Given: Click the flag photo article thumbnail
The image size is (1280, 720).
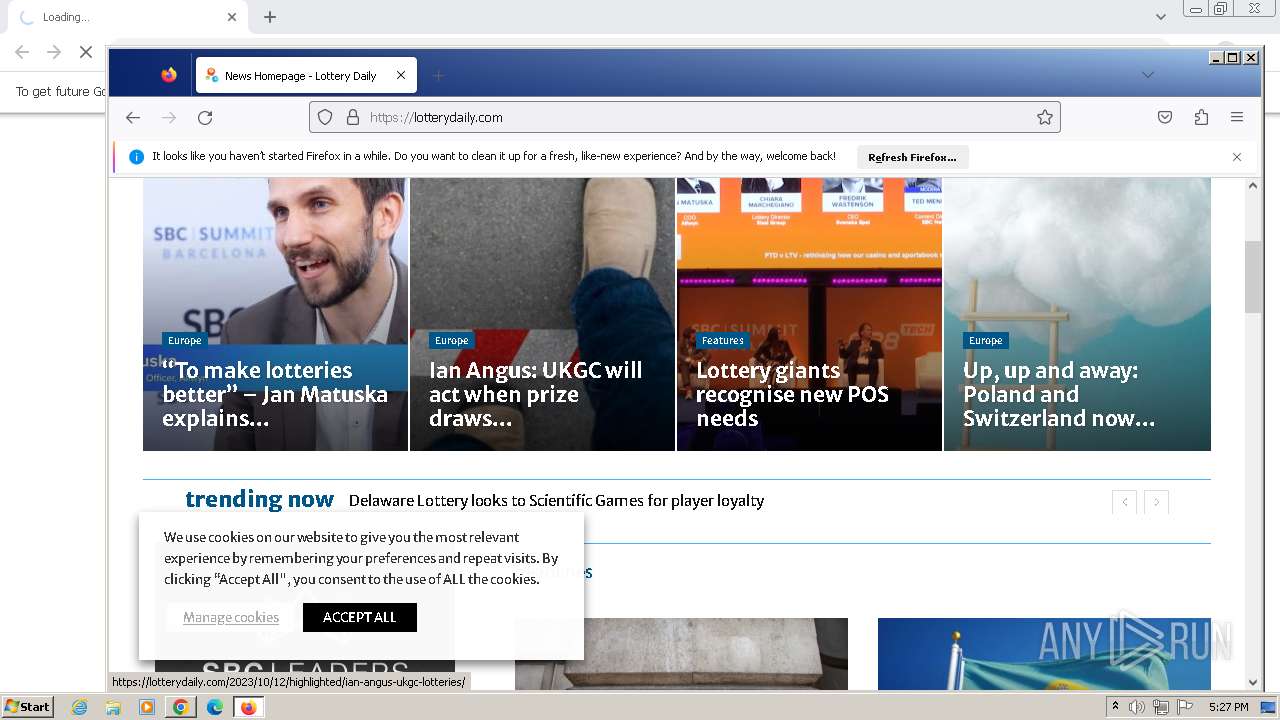Looking at the screenshot, I should (1044, 654).
